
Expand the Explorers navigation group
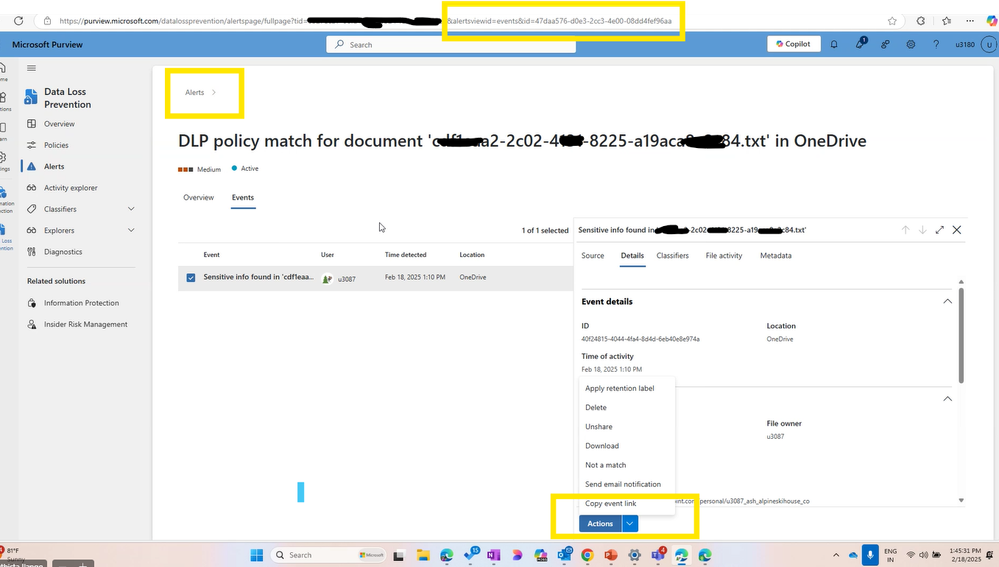(x=131, y=230)
